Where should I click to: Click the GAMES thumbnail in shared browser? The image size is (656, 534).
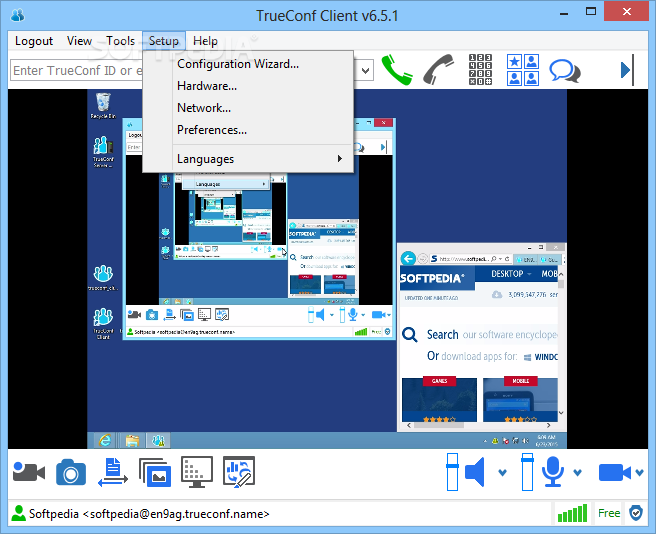[x=439, y=399]
